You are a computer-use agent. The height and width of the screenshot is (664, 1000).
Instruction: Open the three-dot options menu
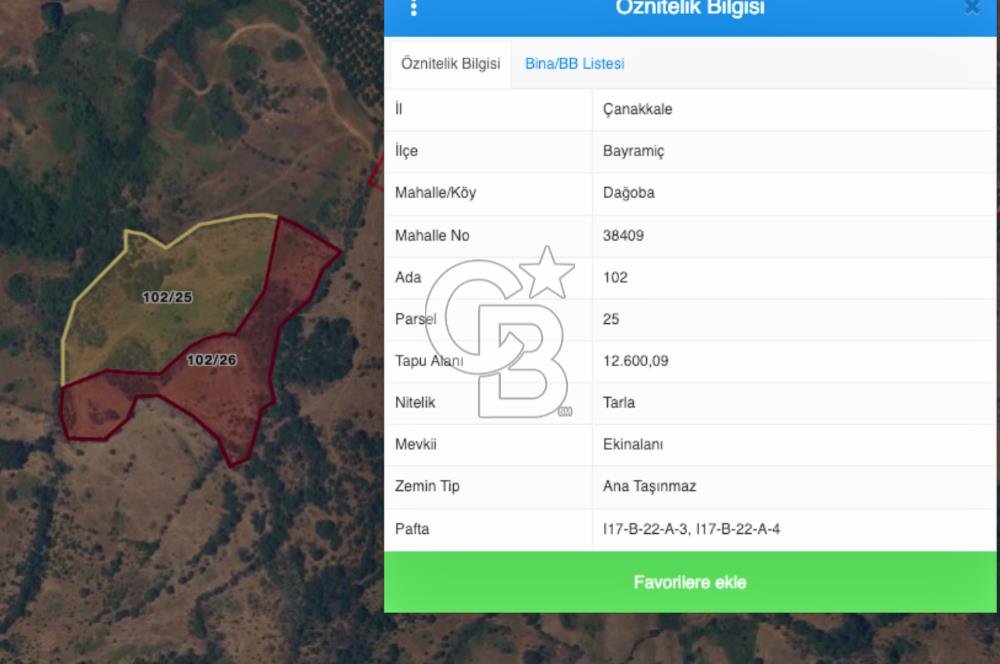click(x=414, y=8)
